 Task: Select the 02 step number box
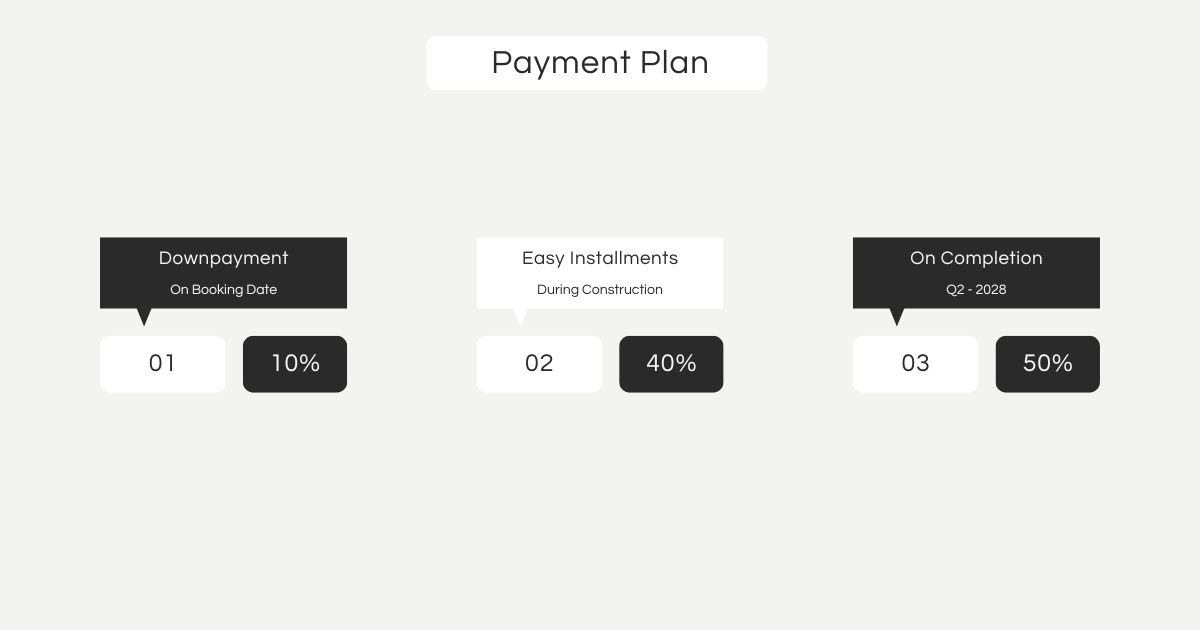pos(539,364)
